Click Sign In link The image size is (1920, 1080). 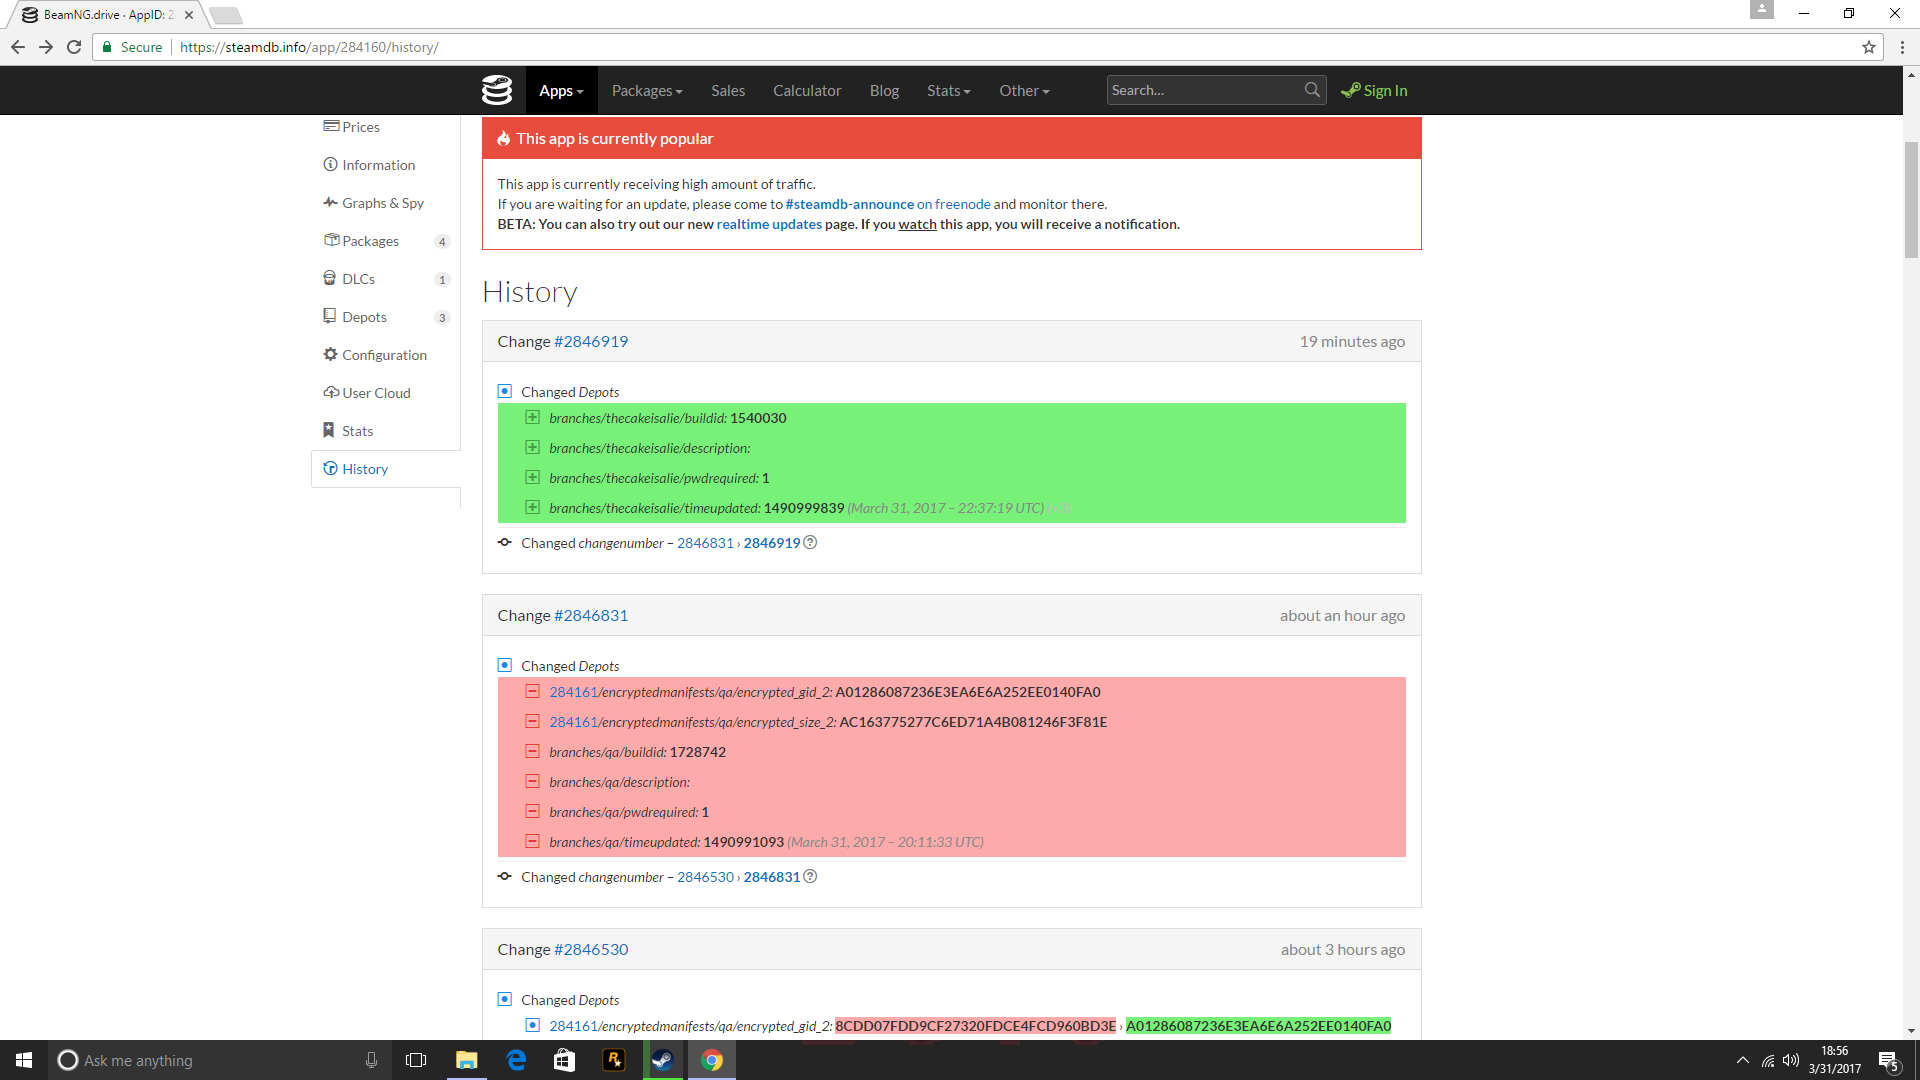tap(1374, 90)
